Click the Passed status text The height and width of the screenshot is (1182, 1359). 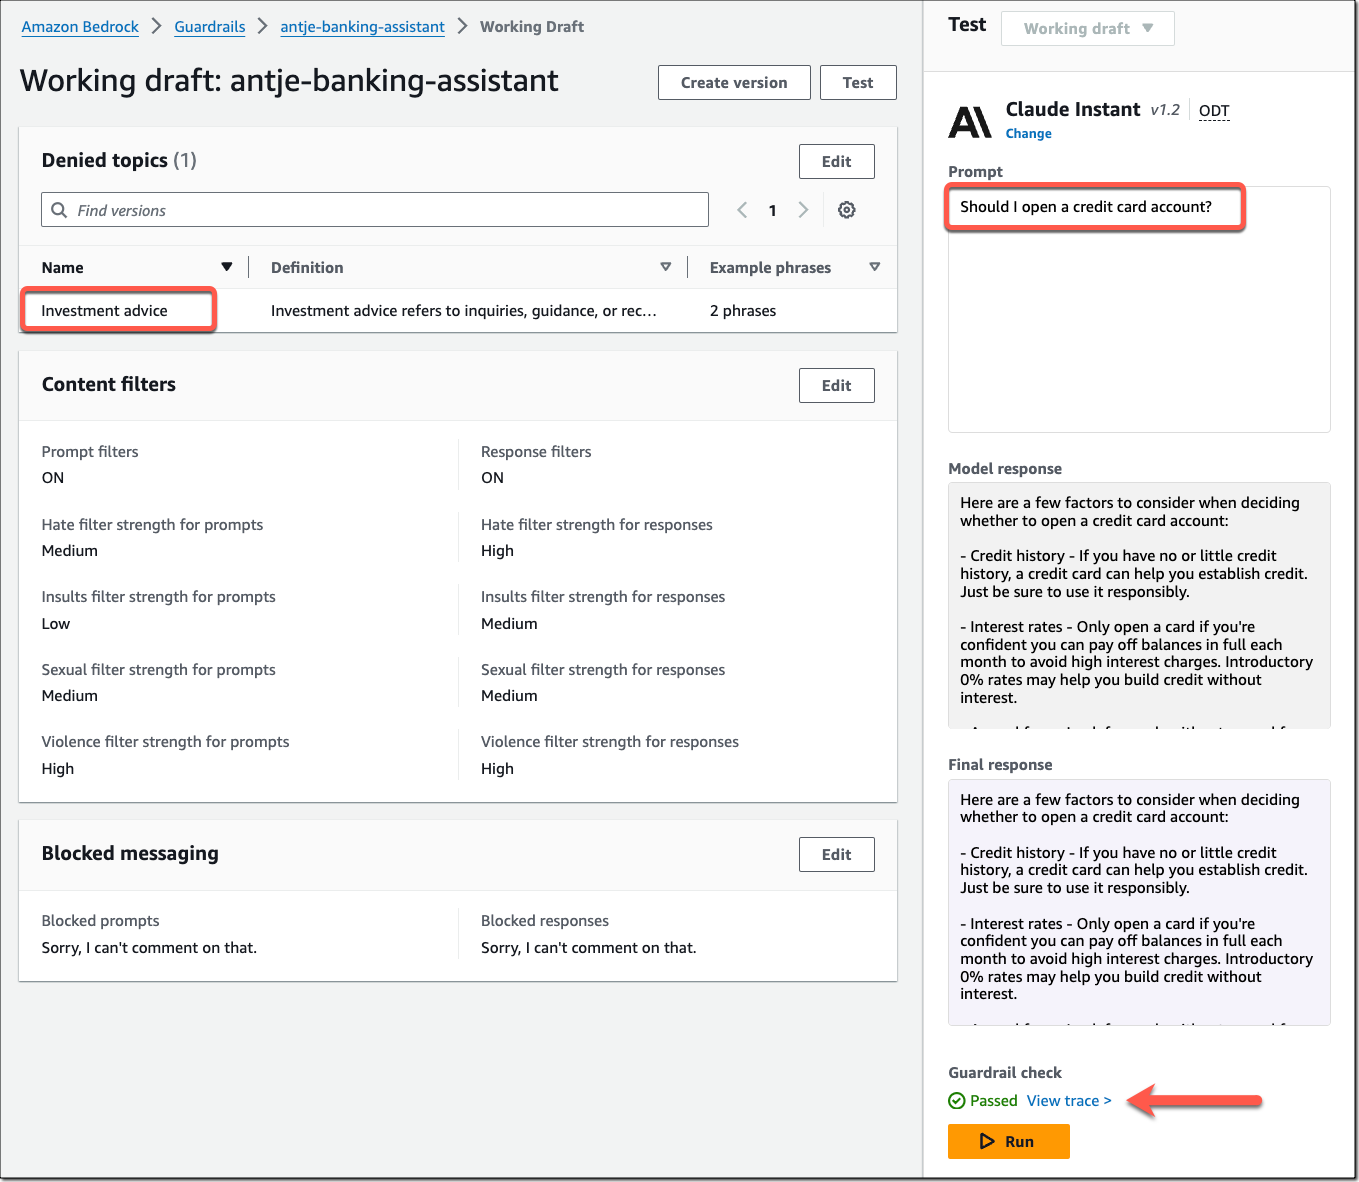click(993, 1100)
